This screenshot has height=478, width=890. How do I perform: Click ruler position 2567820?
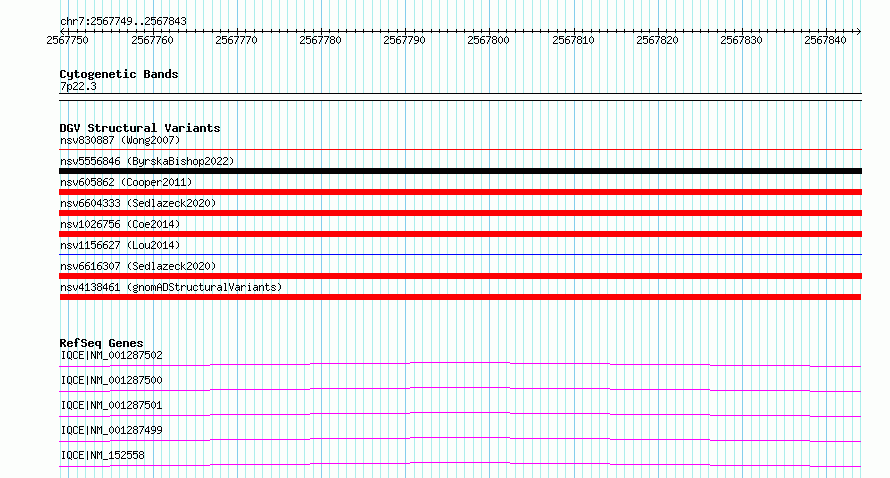[x=657, y=40]
